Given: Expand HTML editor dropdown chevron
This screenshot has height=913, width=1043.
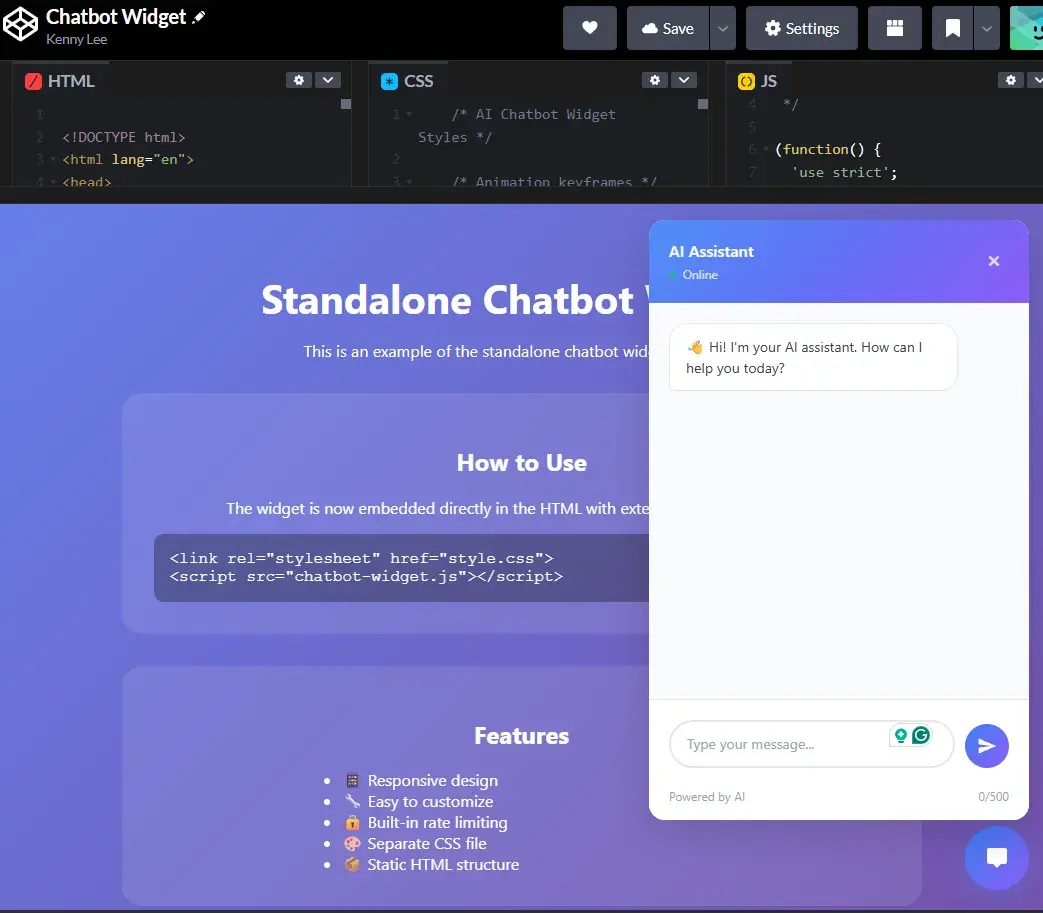Looking at the screenshot, I should click(328, 80).
